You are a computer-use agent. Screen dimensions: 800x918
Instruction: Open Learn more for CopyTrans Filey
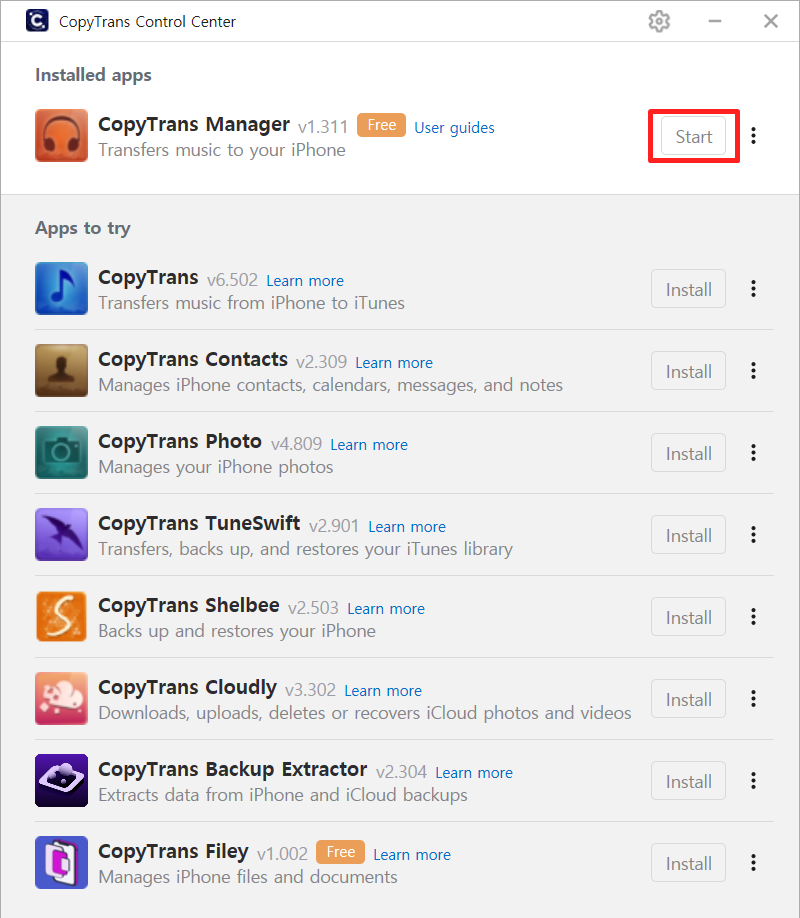(x=412, y=854)
